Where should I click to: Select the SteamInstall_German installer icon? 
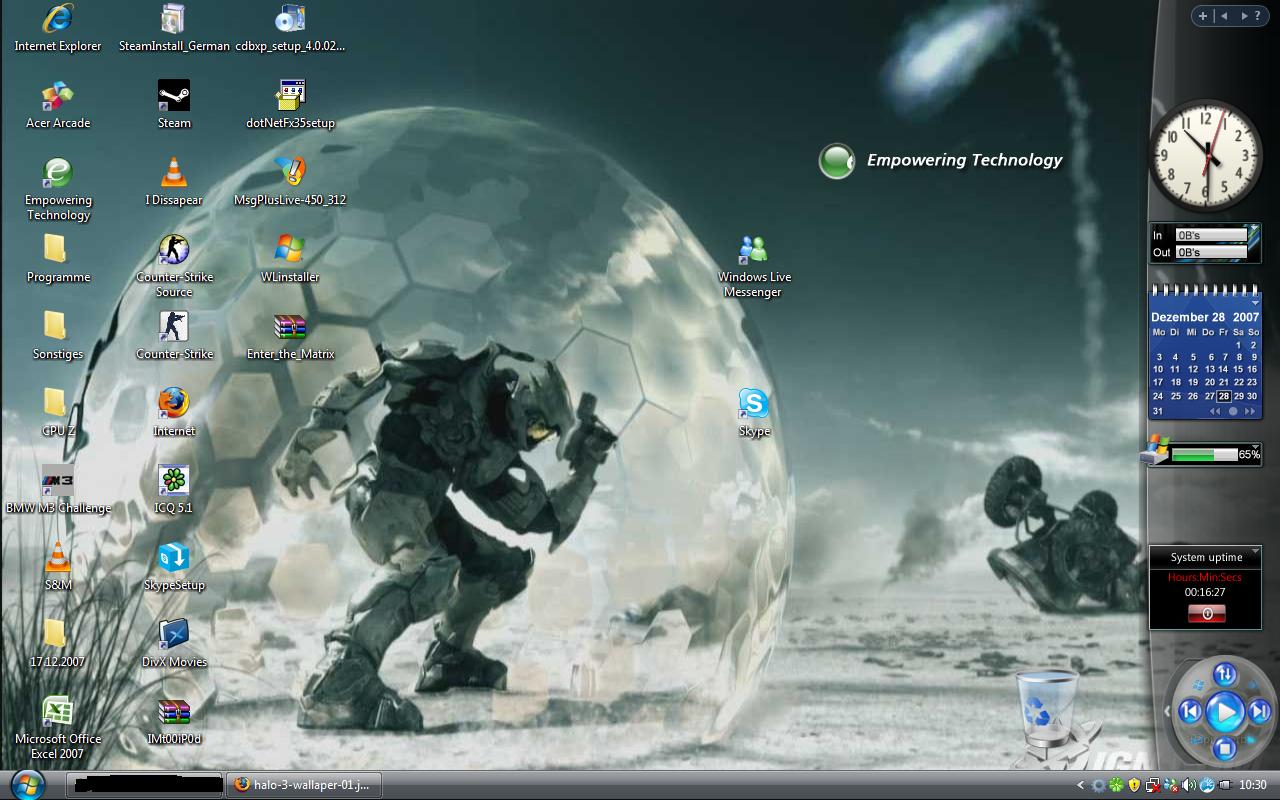point(174,28)
